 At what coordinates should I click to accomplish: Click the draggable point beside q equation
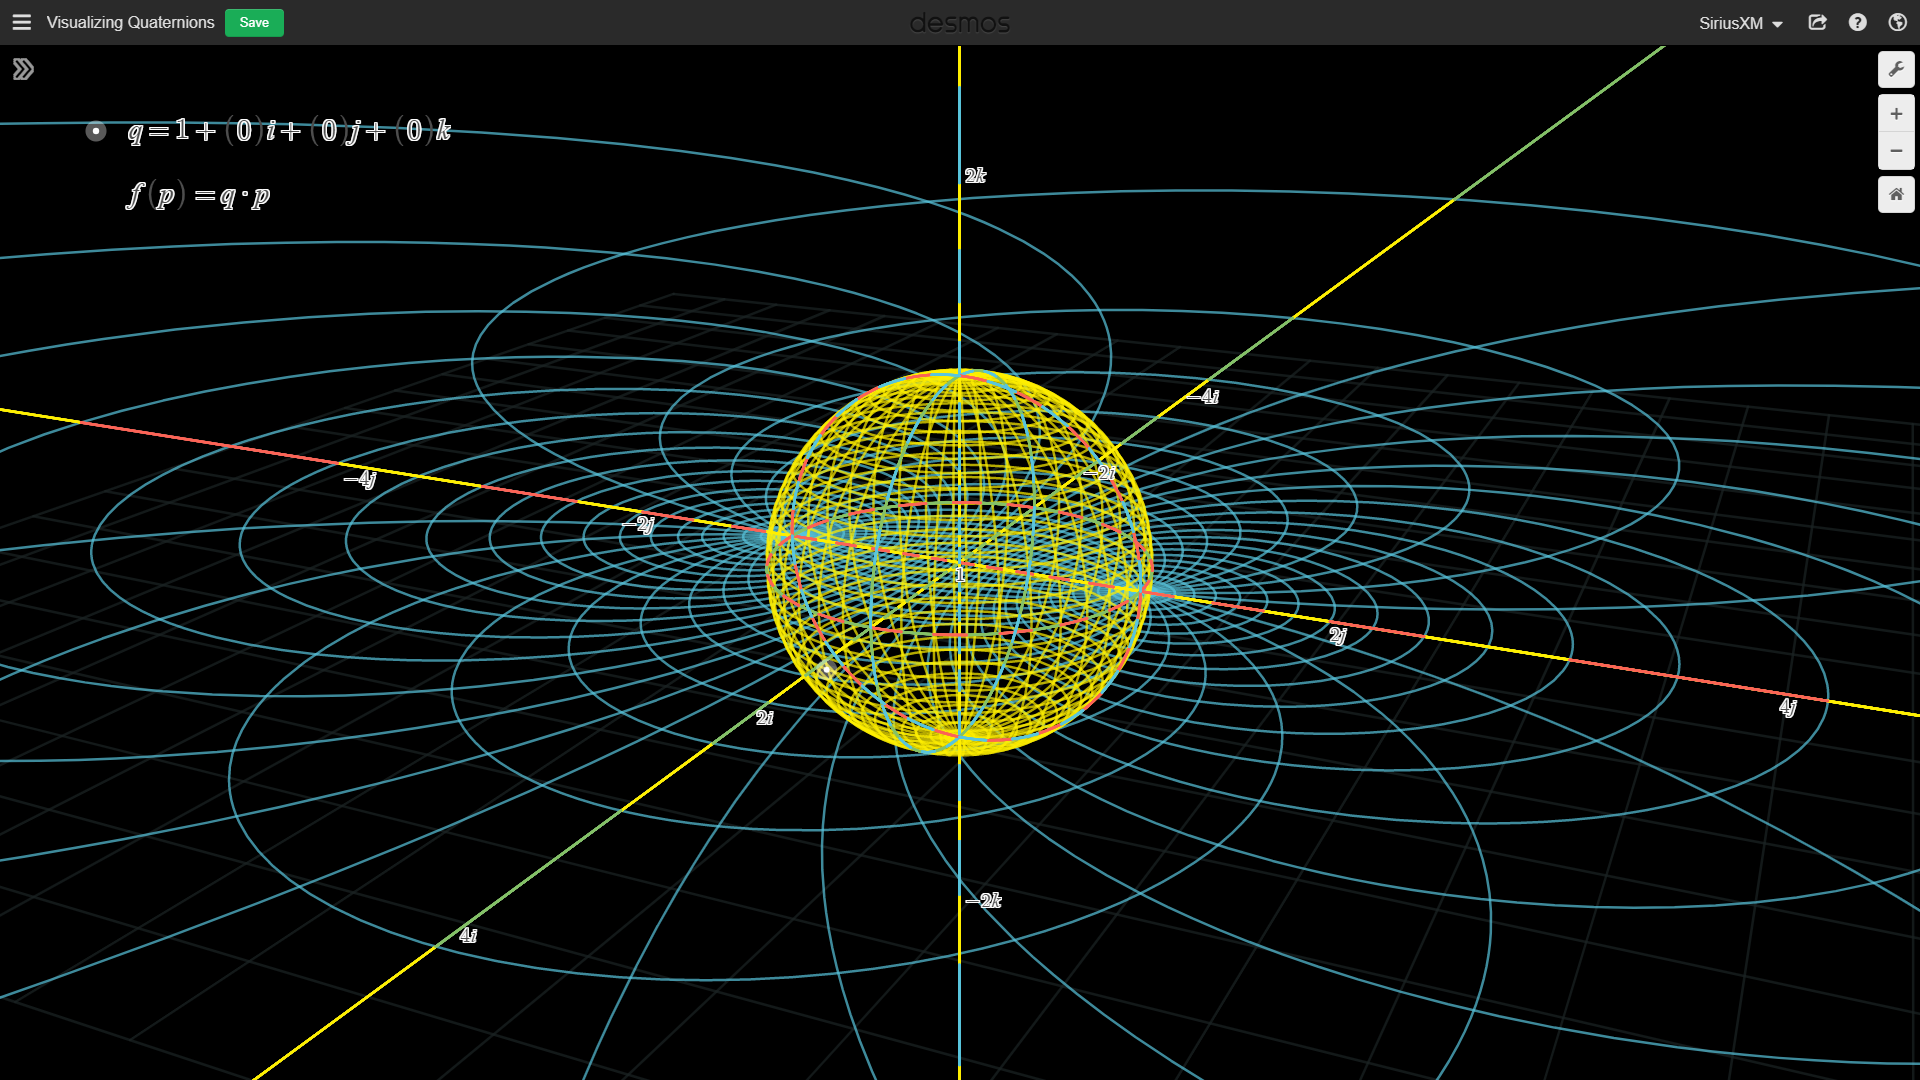coord(96,131)
